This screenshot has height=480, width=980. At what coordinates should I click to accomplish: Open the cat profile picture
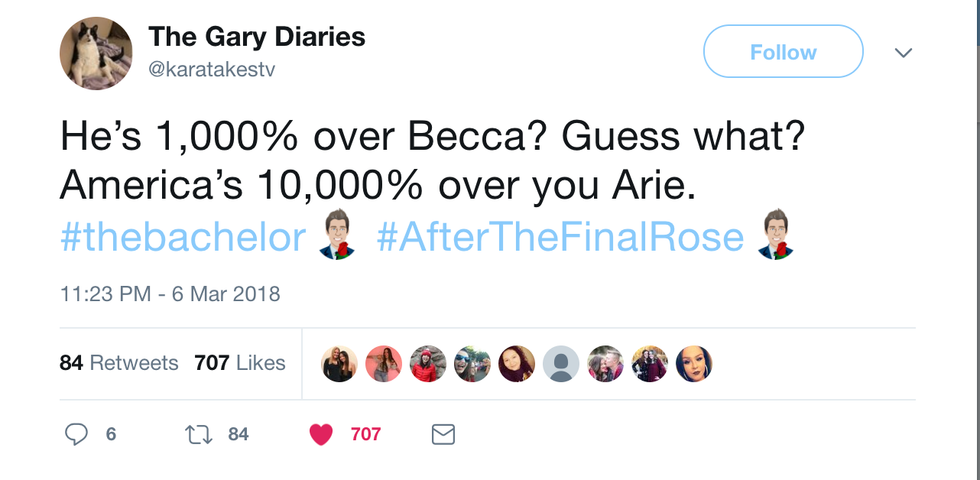(96, 52)
